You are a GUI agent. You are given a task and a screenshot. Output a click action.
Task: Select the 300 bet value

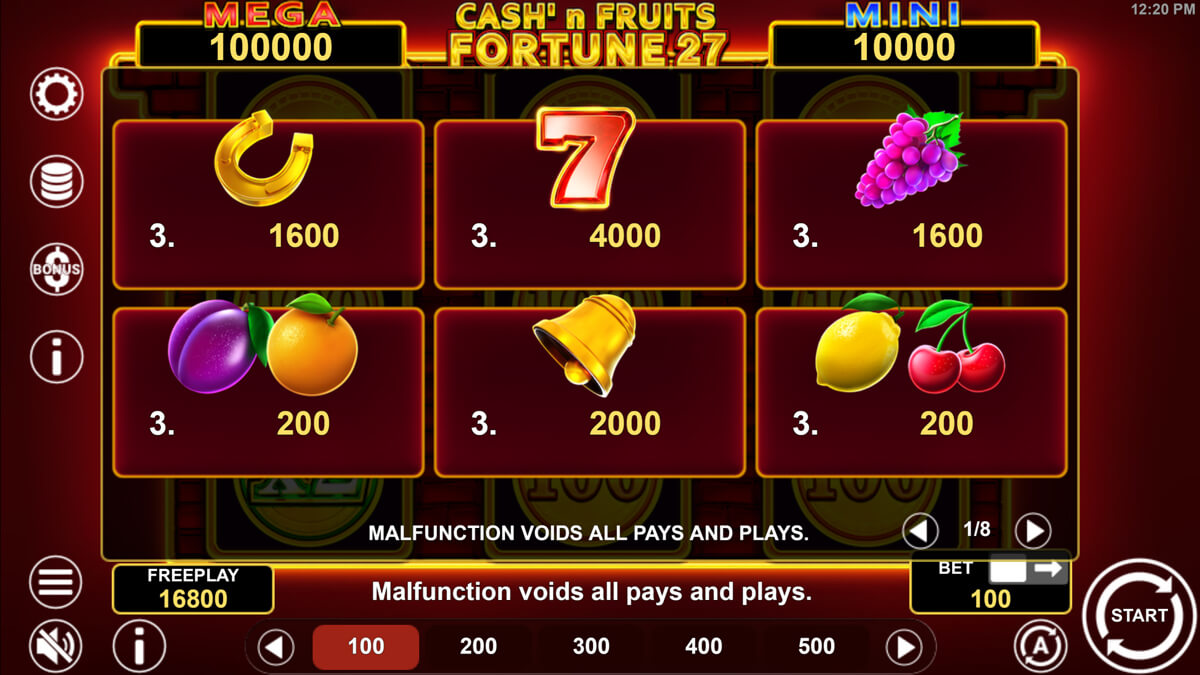pos(591,647)
